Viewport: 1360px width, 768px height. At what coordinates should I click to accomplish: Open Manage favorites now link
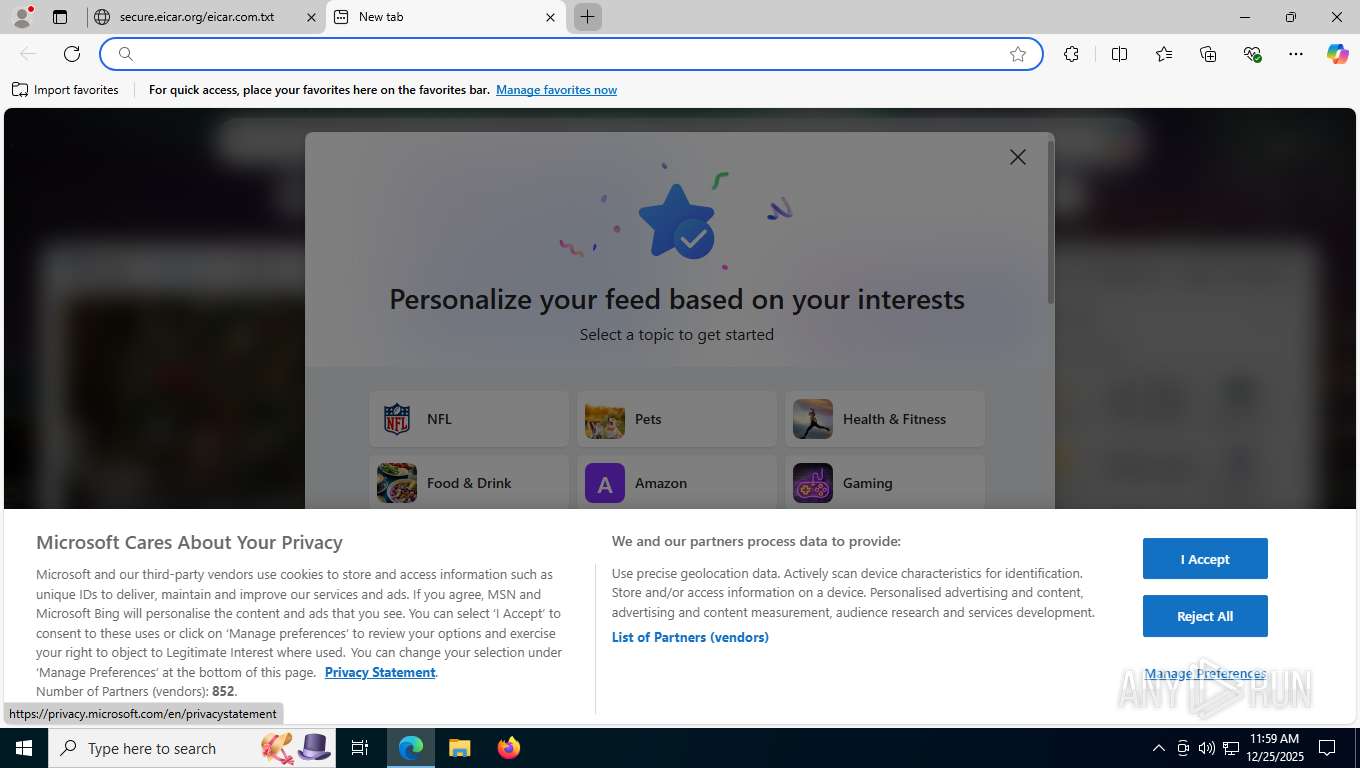click(556, 90)
